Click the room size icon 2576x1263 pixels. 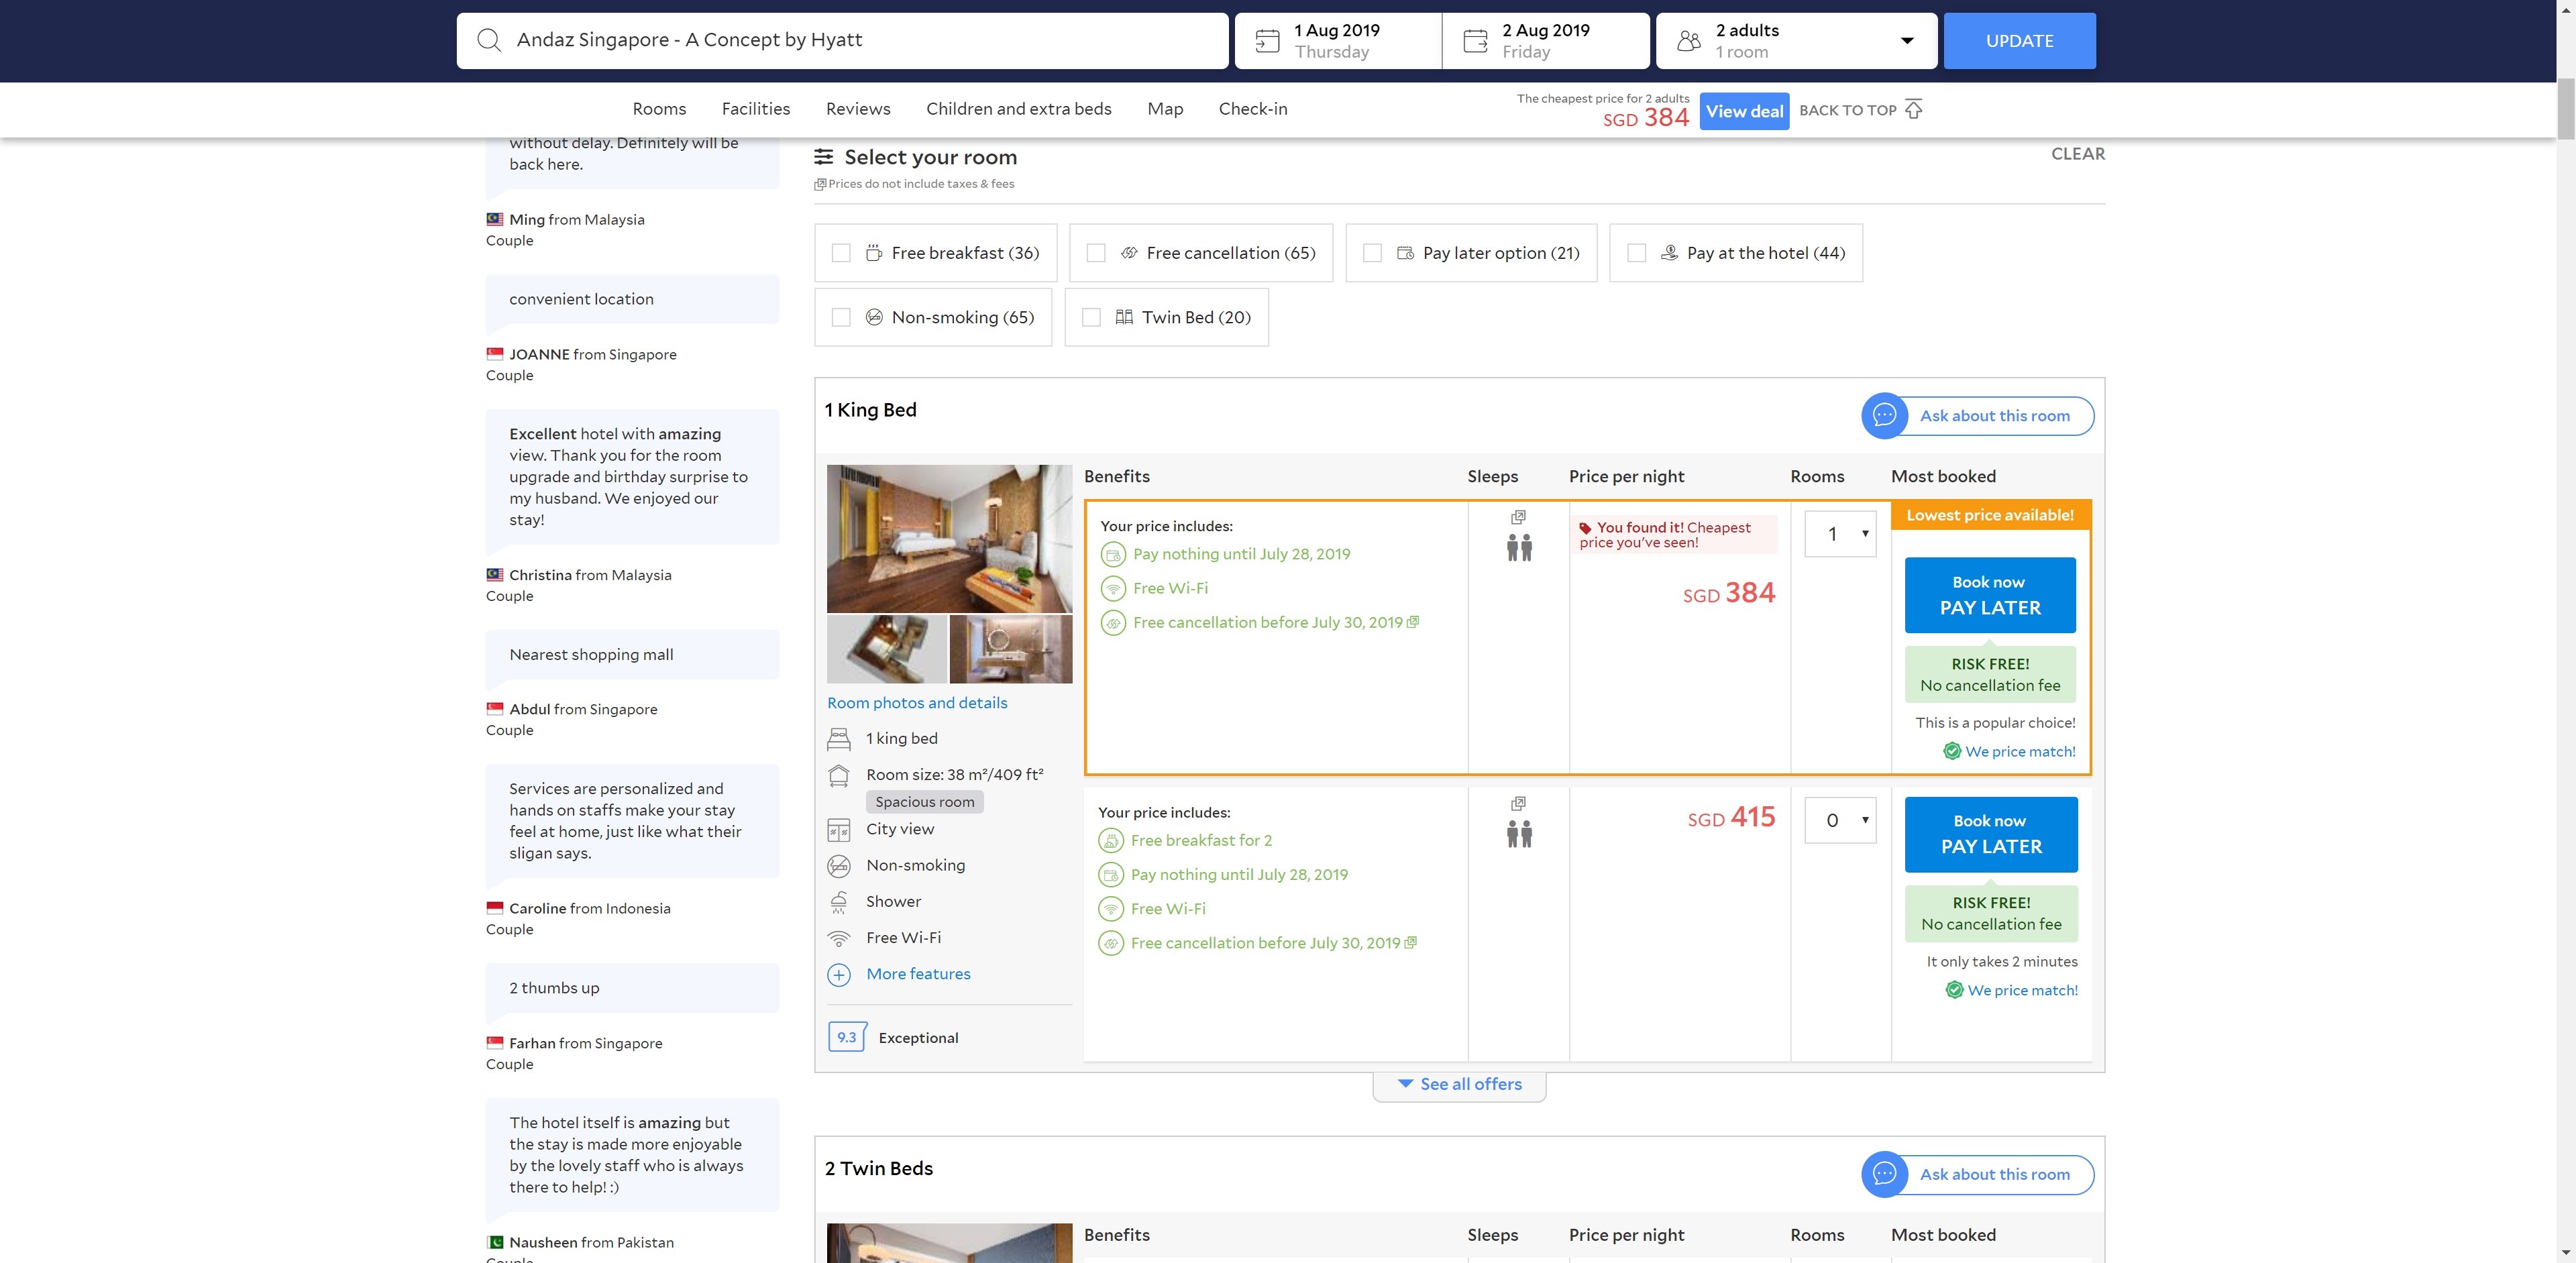pyautogui.click(x=839, y=775)
